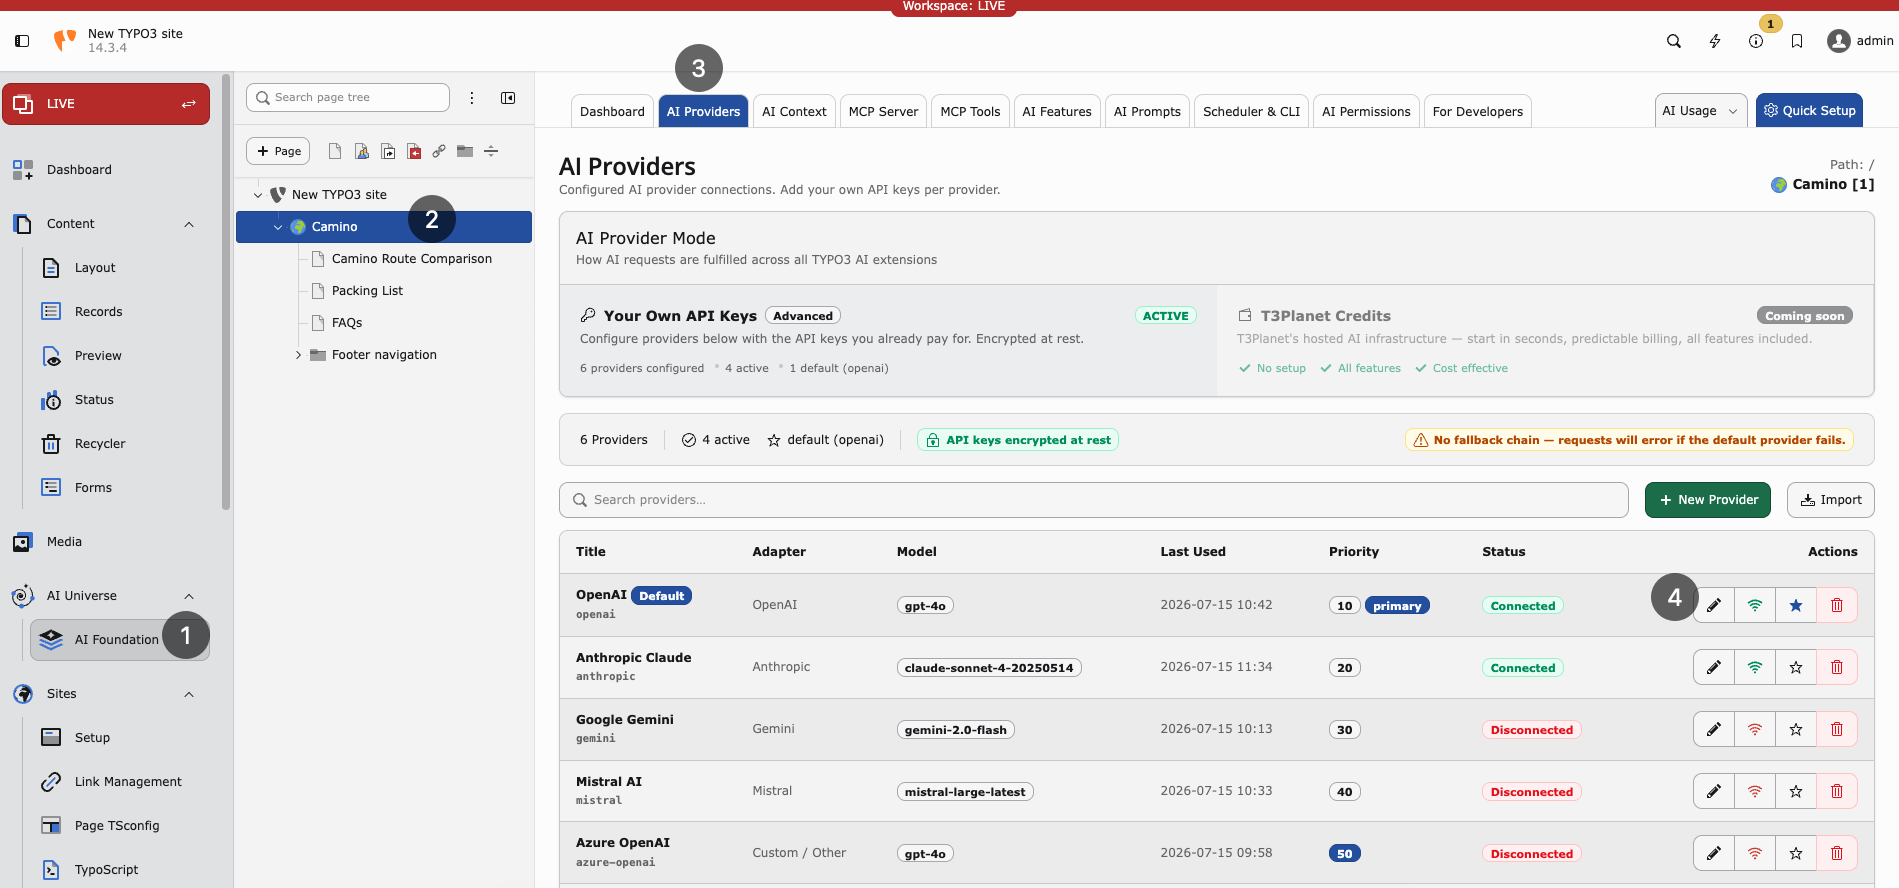Open the system information icon
Image resolution: width=1899 pixels, height=888 pixels.
1755,41
